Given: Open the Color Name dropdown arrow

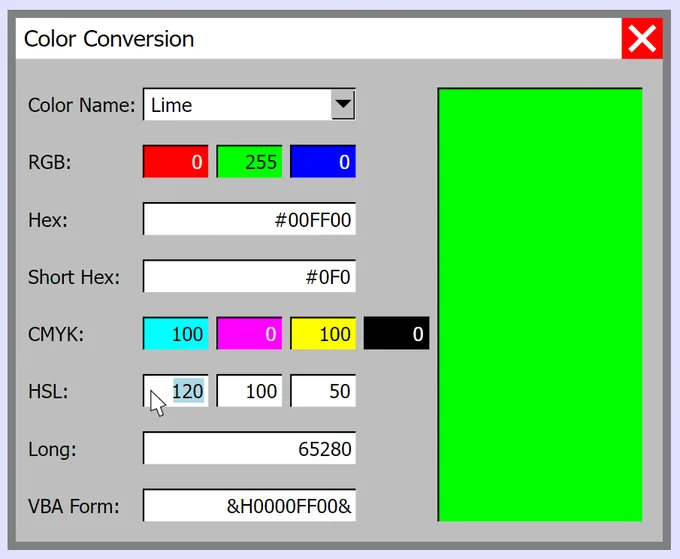Looking at the screenshot, I should tap(343, 105).
